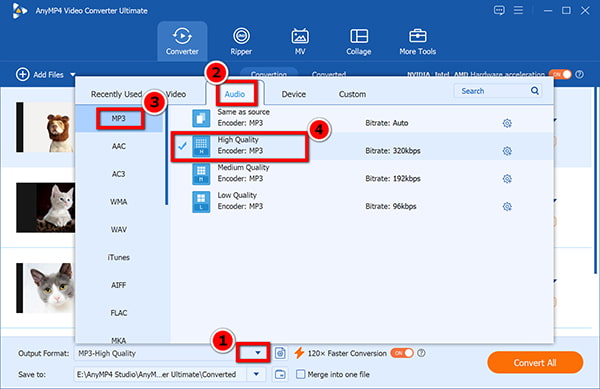Open the Collage tool icon
Image resolution: width=600 pixels, height=389 pixels.
tap(359, 36)
